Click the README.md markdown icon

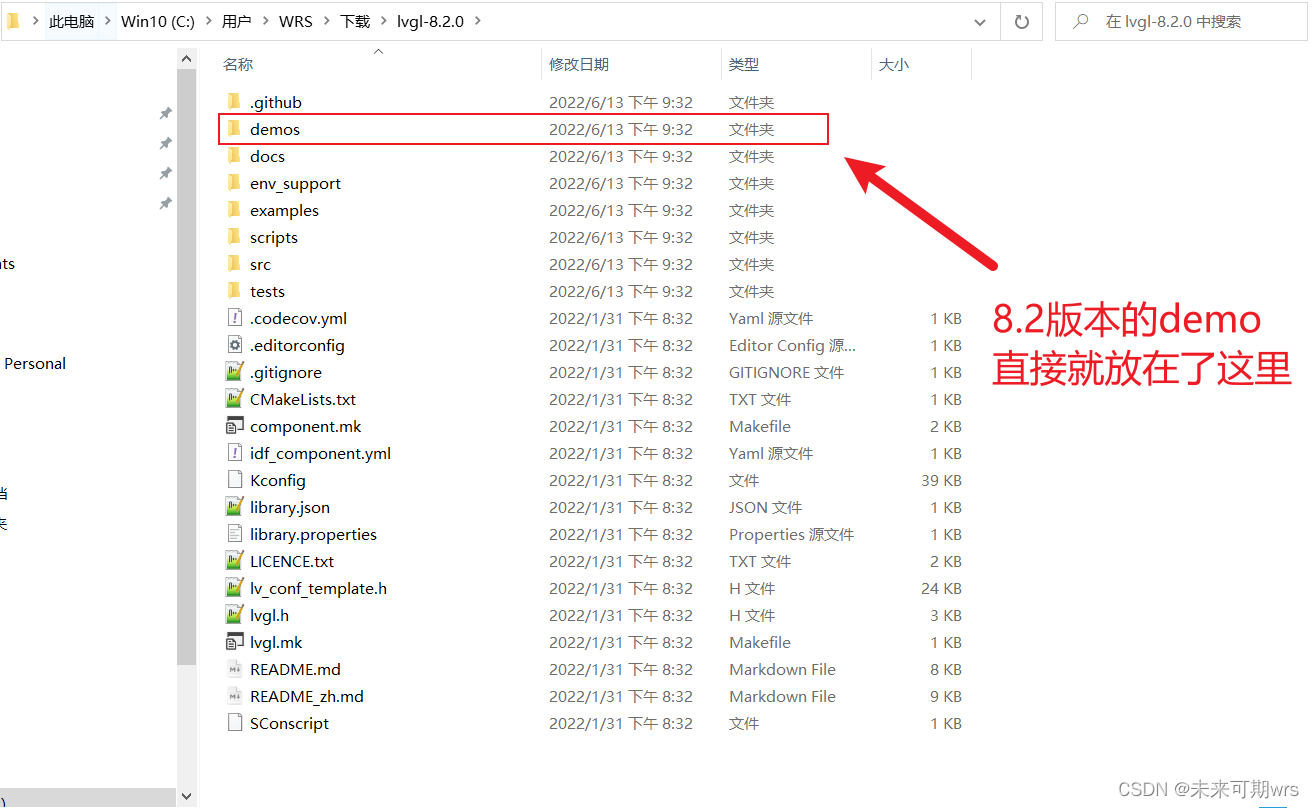point(234,669)
